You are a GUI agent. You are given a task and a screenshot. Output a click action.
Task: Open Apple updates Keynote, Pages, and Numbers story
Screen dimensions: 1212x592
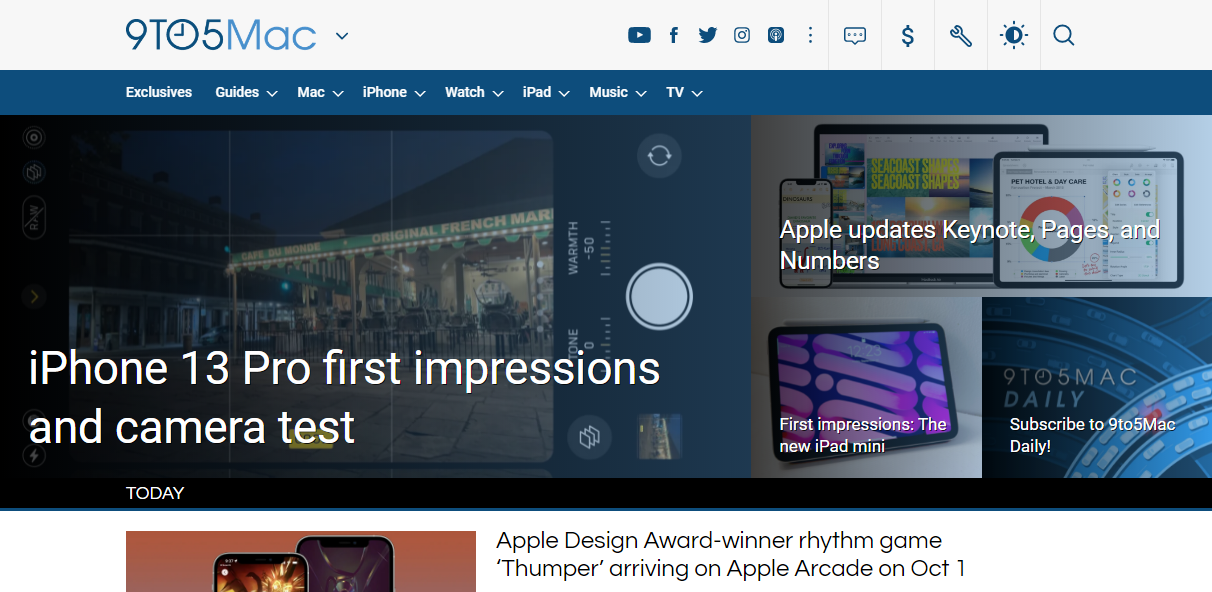969,245
